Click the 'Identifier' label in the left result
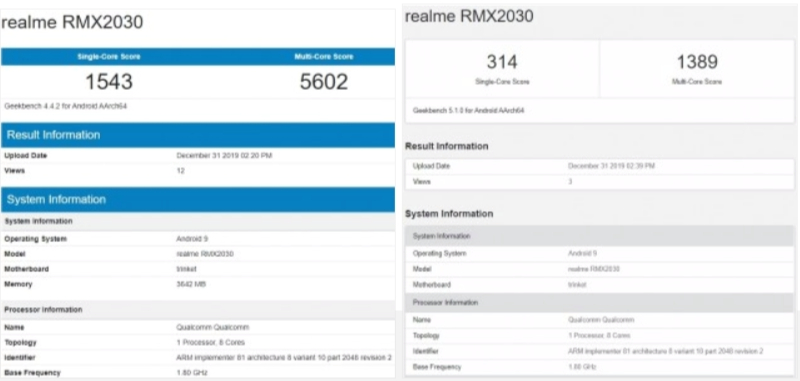The width and height of the screenshot is (800, 381). (x=20, y=358)
